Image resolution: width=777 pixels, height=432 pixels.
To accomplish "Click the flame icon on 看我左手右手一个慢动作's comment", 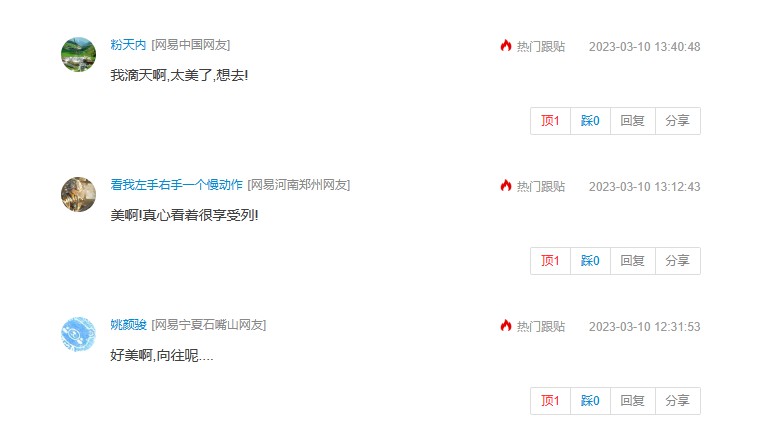I will coord(505,186).
